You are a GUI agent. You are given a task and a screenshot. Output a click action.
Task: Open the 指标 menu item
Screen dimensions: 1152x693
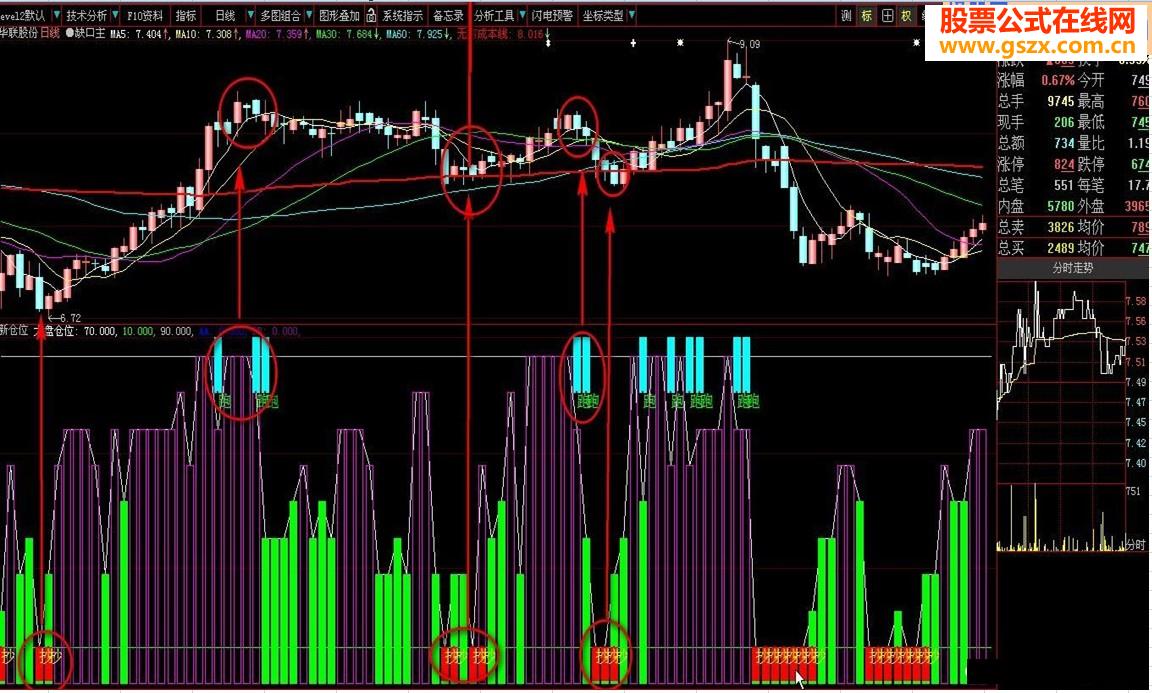pyautogui.click(x=186, y=15)
